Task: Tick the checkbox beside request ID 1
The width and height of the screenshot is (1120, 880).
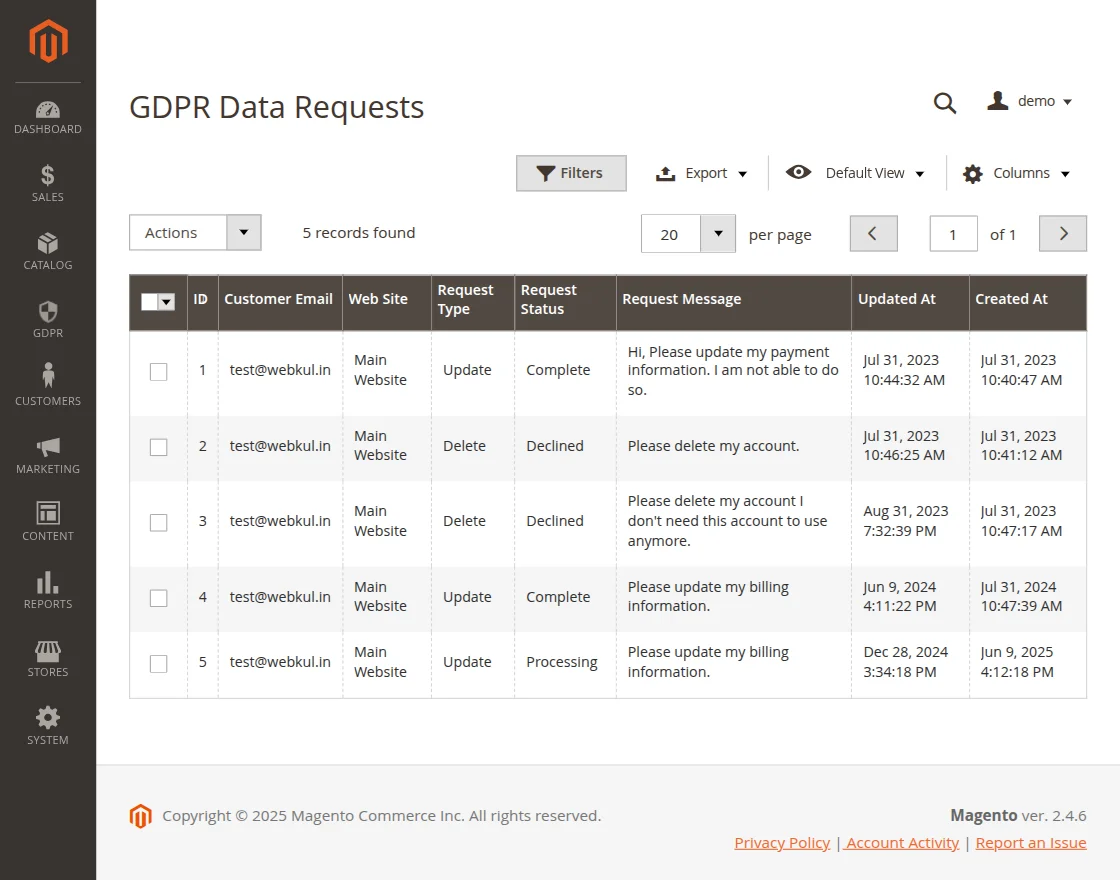Action: (158, 370)
